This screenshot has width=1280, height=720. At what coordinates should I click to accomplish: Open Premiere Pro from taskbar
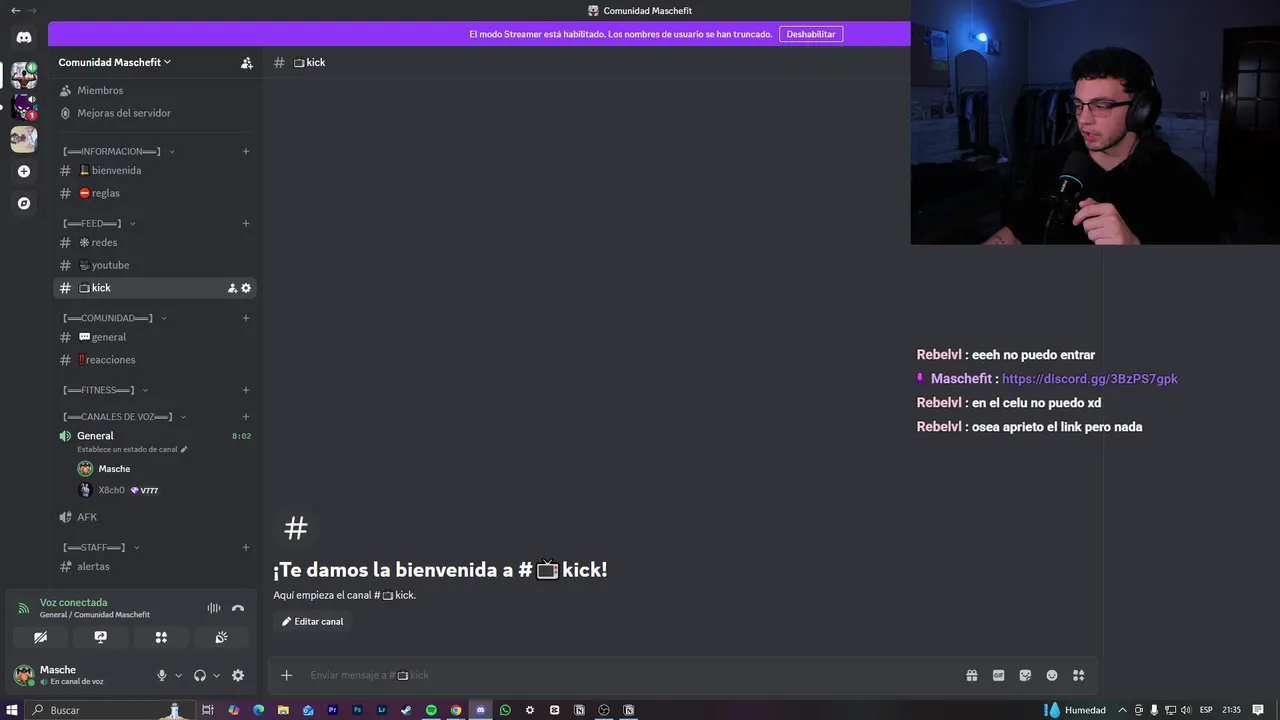pyautogui.click(x=333, y=710)
